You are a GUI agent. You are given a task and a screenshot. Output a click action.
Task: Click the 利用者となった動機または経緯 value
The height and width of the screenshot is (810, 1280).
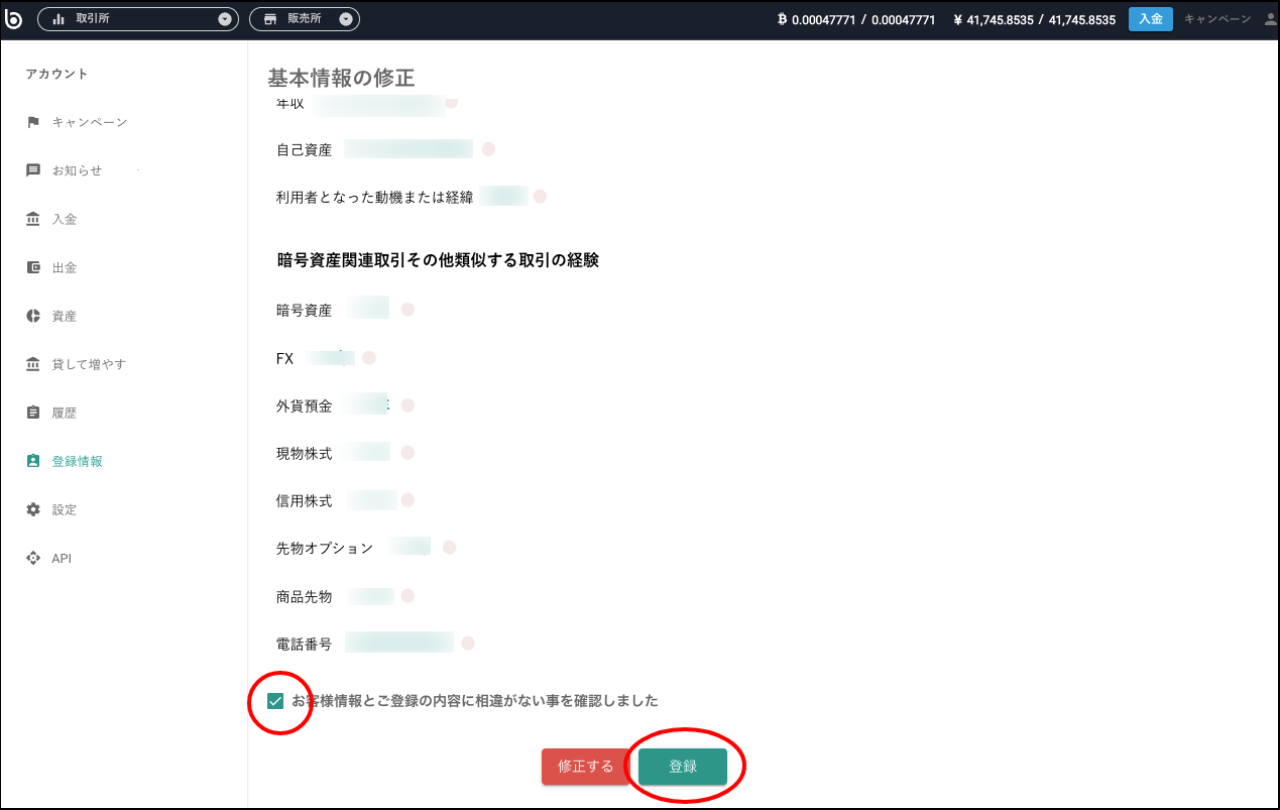pyautogui.click(x=504, y=196)
